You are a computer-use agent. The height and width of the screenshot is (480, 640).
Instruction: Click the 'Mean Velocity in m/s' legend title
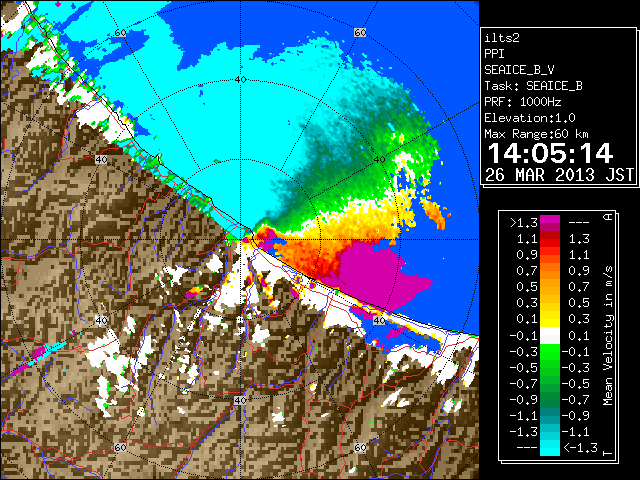(x=608, y=336)
